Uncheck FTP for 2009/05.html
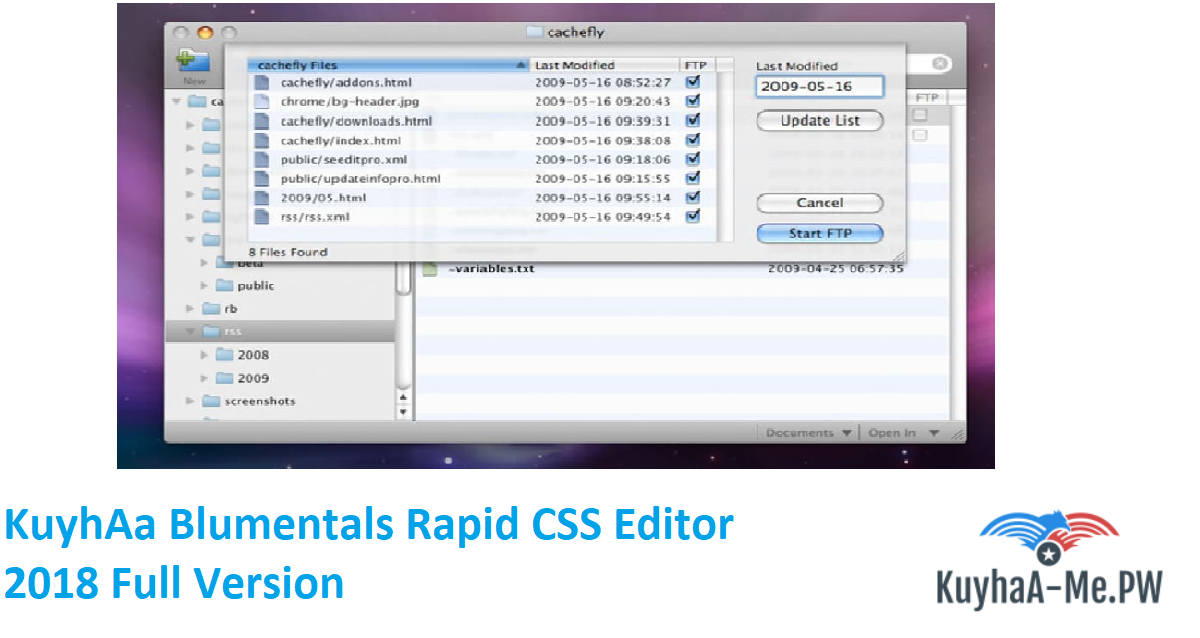This screenshot has height=638, width=1200. (x=693, y=197)
